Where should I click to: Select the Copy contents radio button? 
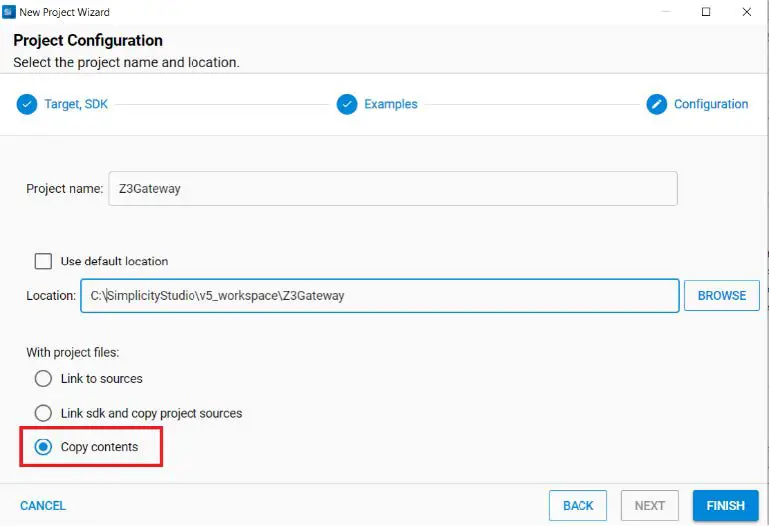43,447
